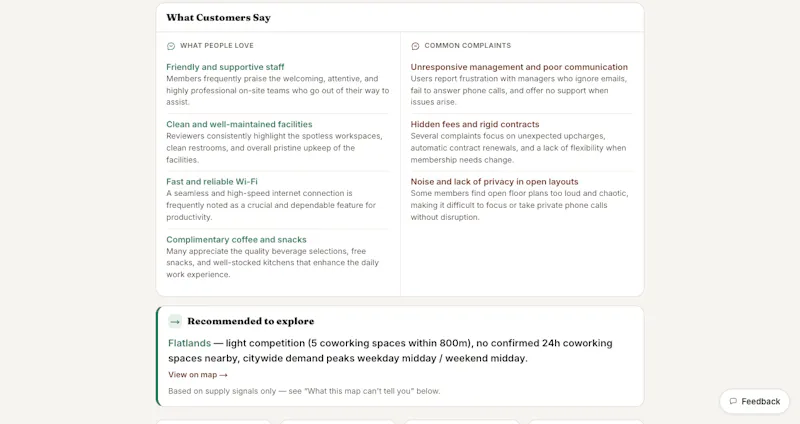This screenshot has height=424, width=800.
Task: Select Clean and well-maintained facilities heading
Action: [x=239, y=124]
